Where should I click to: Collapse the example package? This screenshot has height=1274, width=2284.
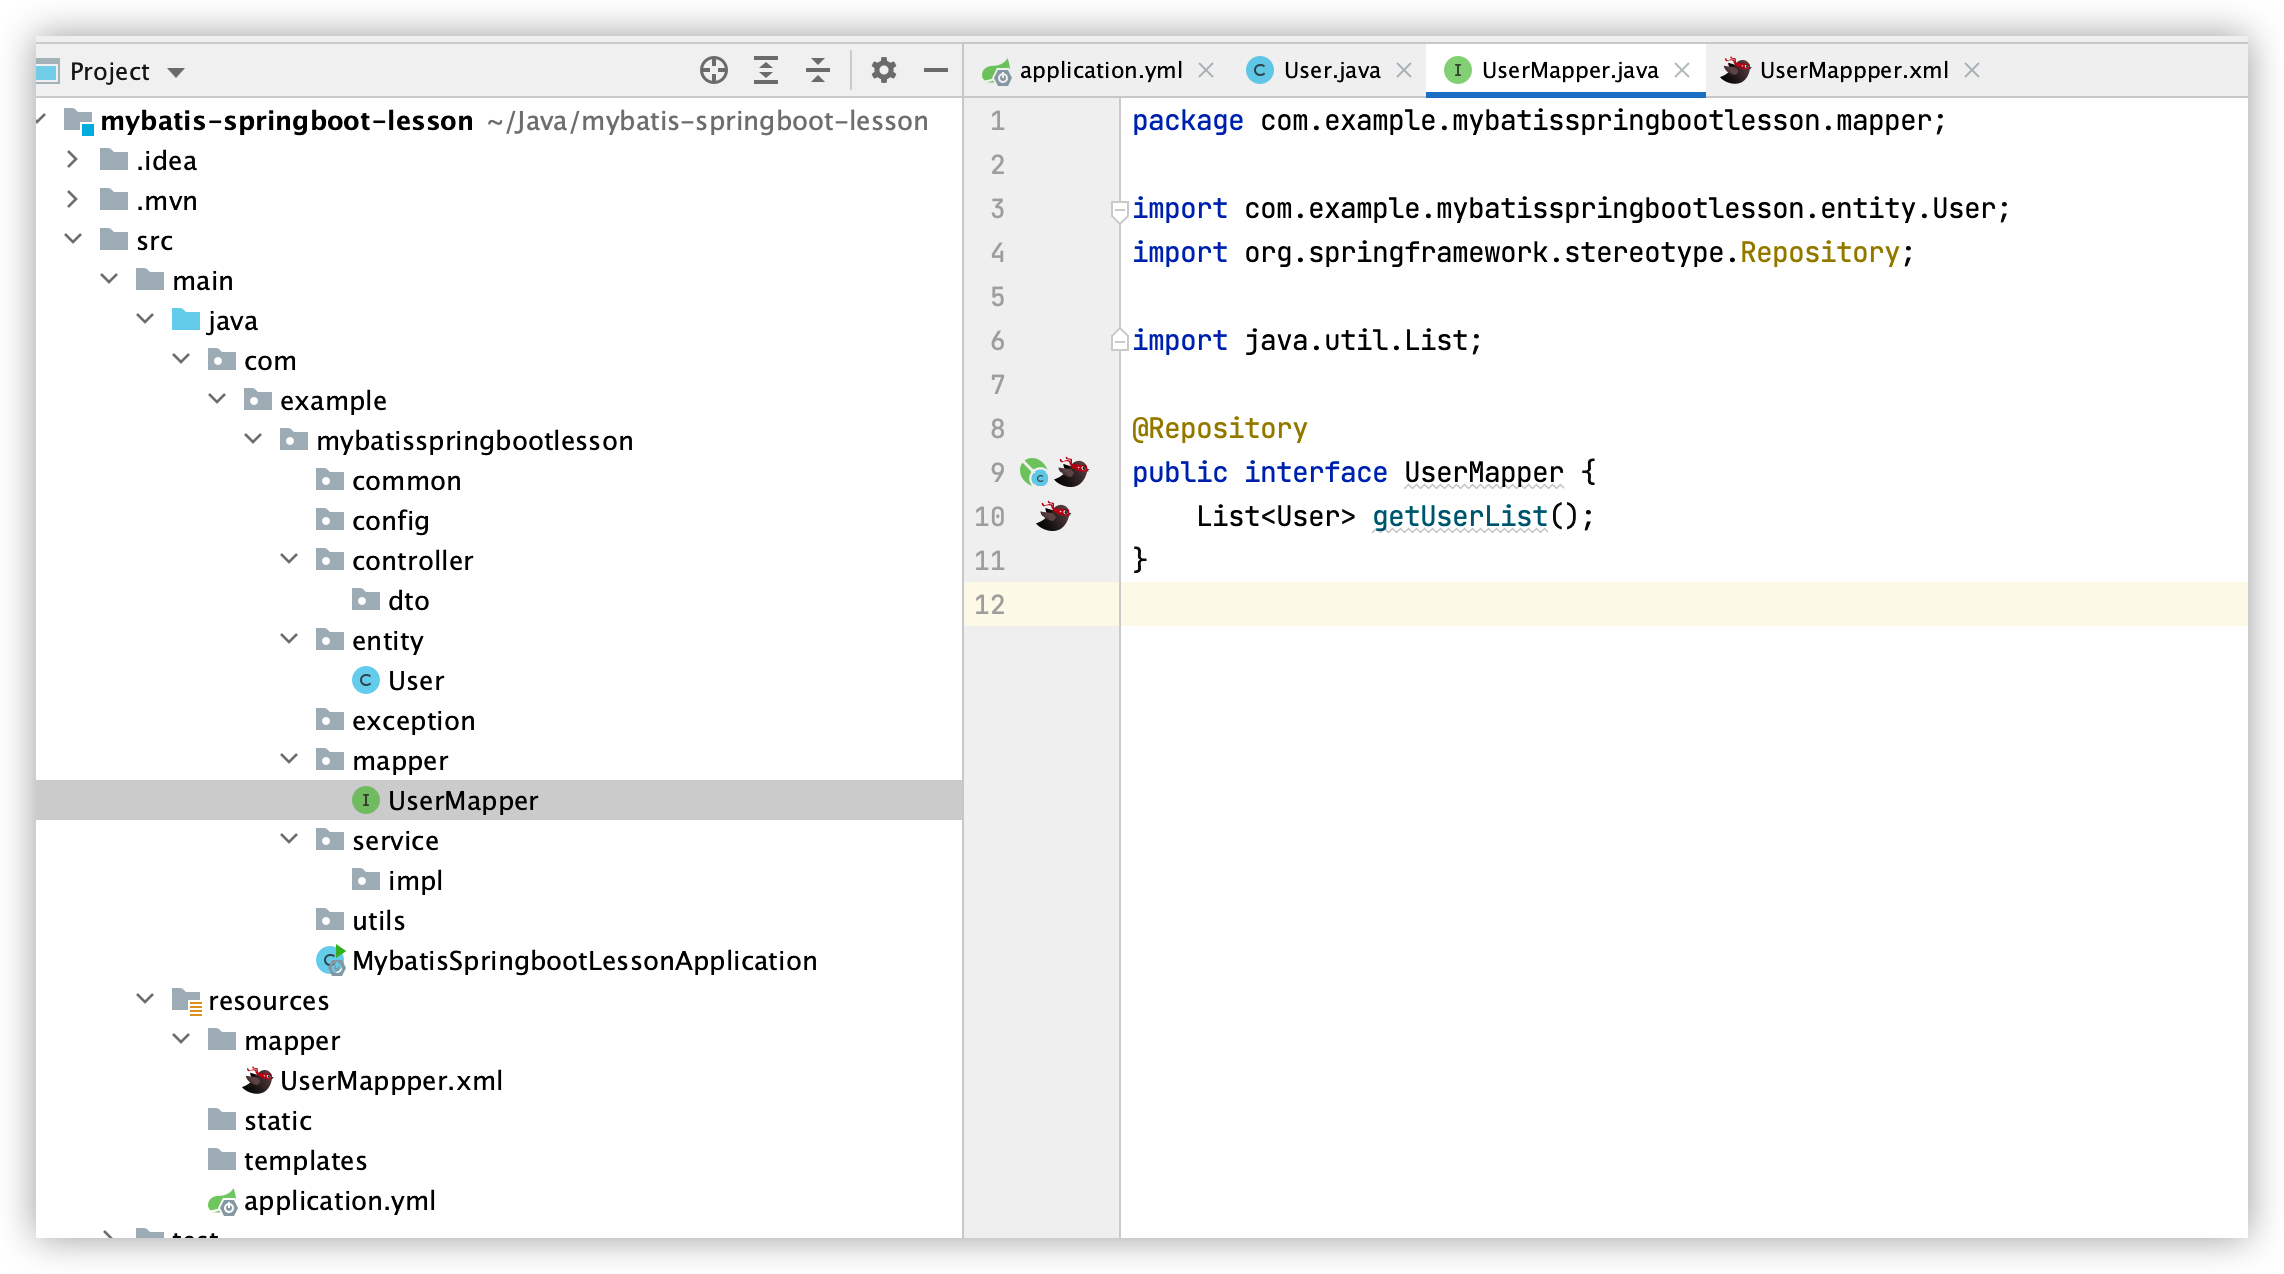[x=217, y=399]
